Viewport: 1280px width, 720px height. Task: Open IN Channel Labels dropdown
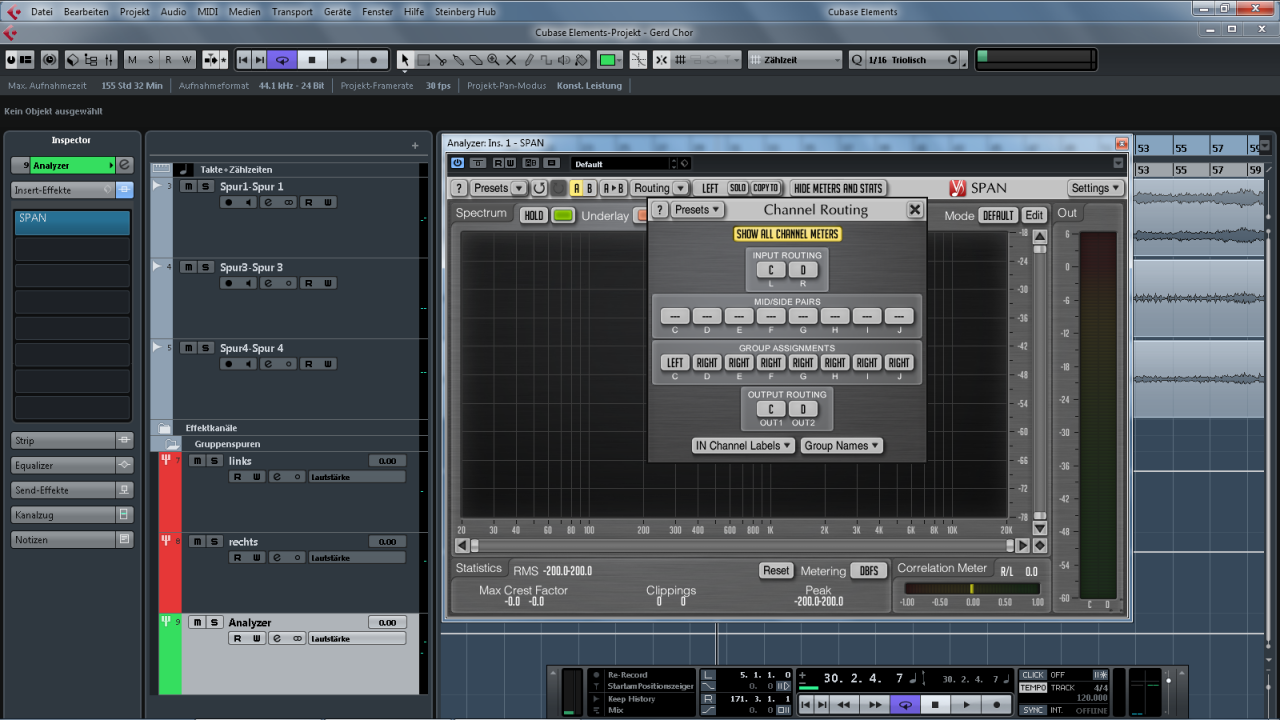click(743, 446)
